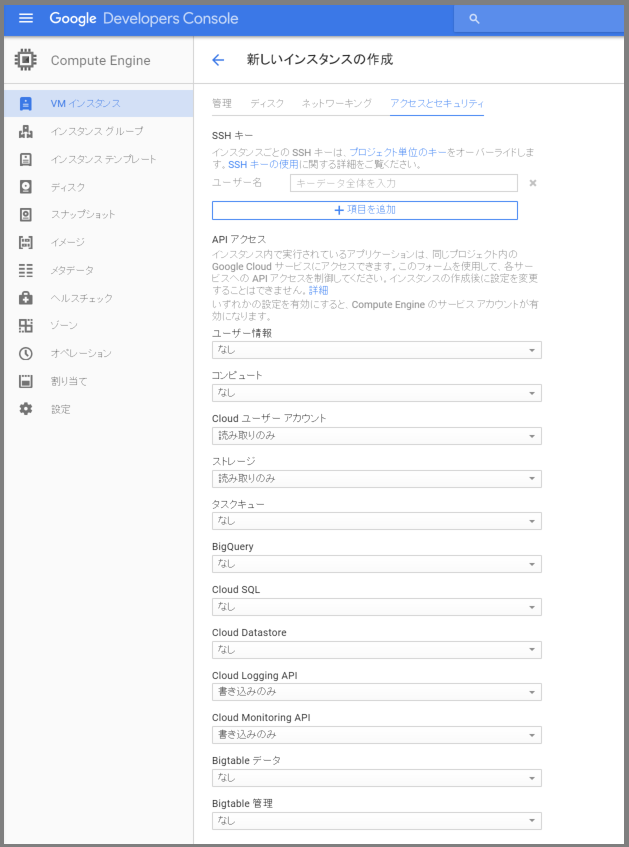Click the インスタンス グループ sidebar icon

pos(25,131)
